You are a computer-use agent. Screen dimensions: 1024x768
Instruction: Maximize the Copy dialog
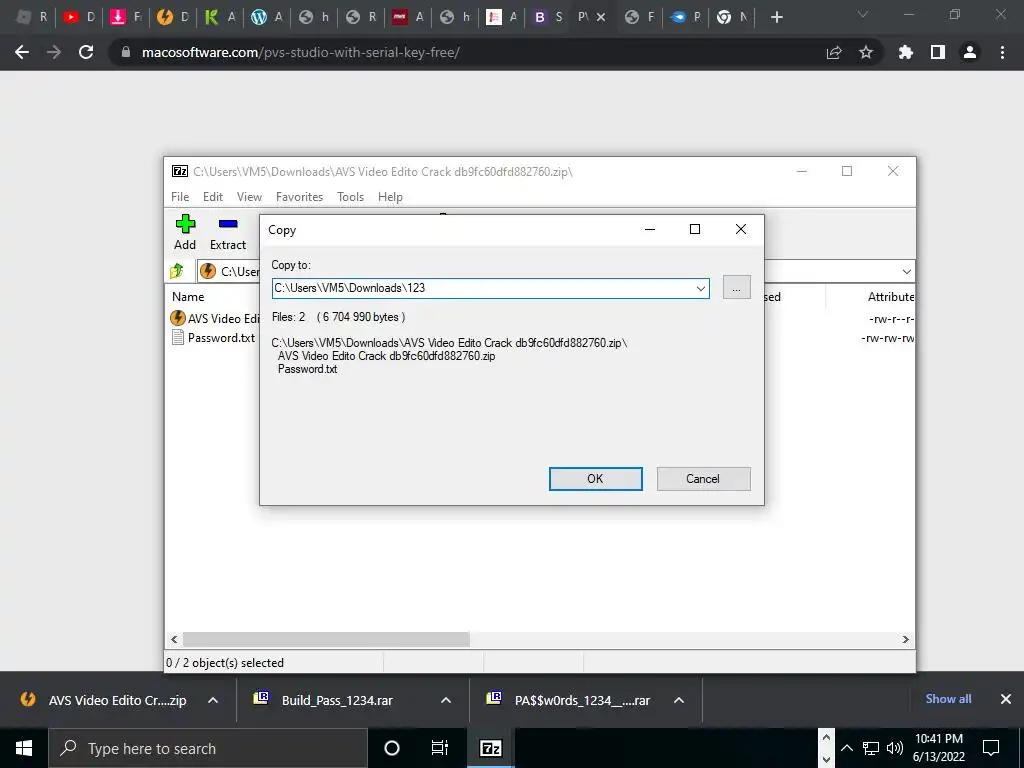click(x=695, y=229)
